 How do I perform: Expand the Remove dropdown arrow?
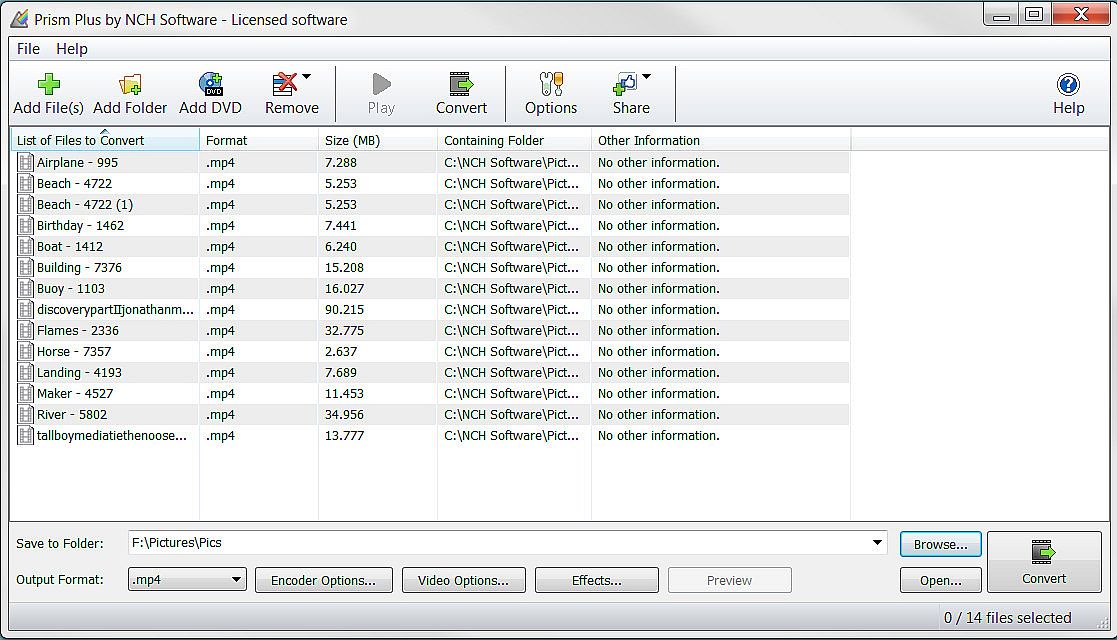[x=307, y=77]
